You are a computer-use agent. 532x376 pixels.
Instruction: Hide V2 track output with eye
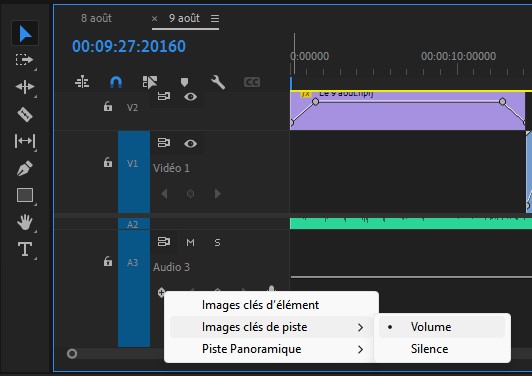point(190,97)
